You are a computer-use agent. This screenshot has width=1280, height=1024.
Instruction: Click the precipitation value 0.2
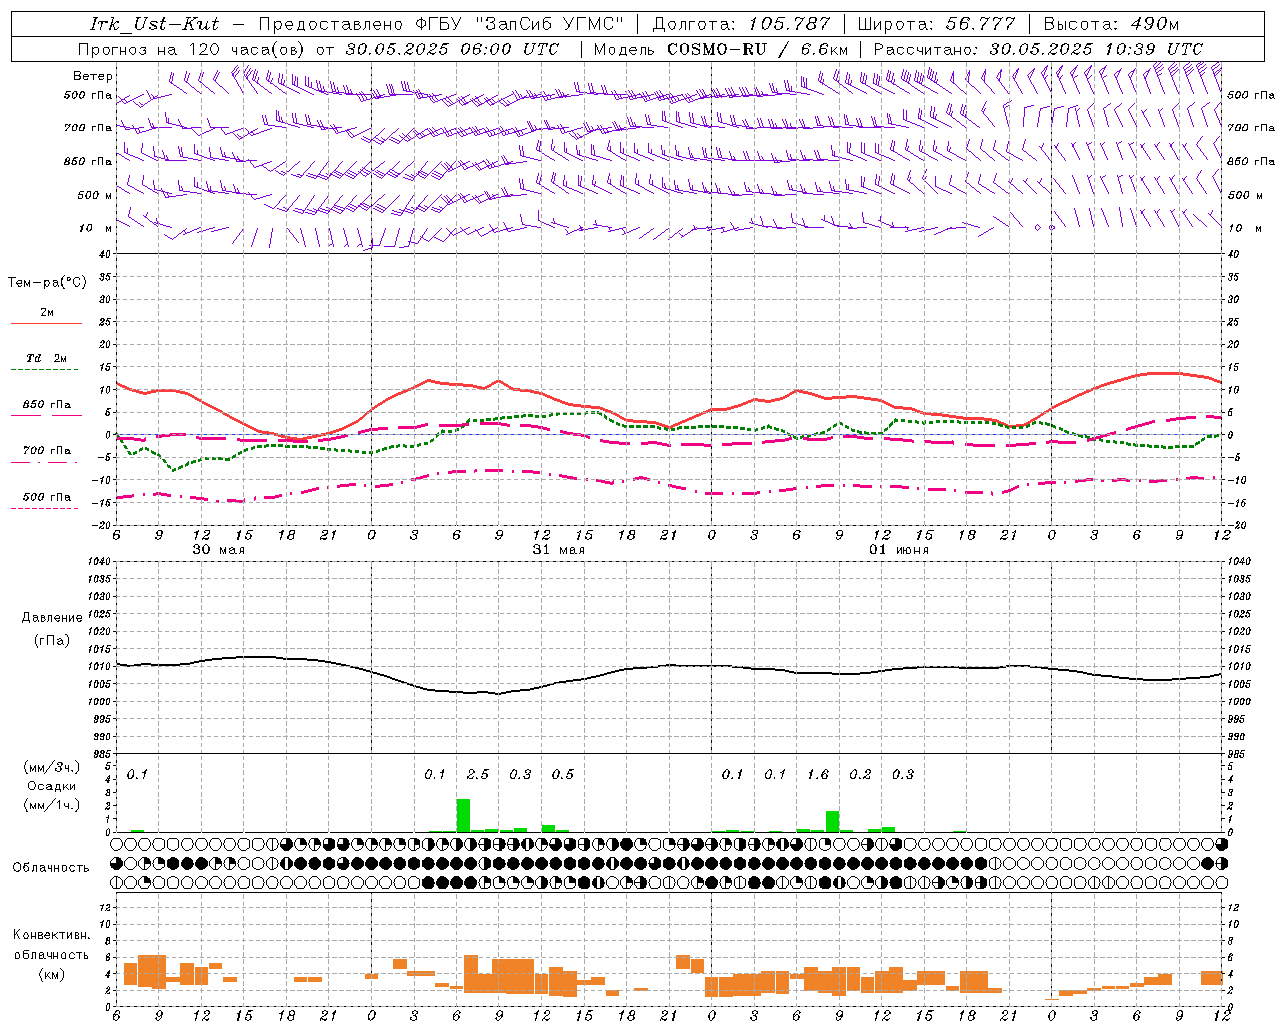click(860, 775)
